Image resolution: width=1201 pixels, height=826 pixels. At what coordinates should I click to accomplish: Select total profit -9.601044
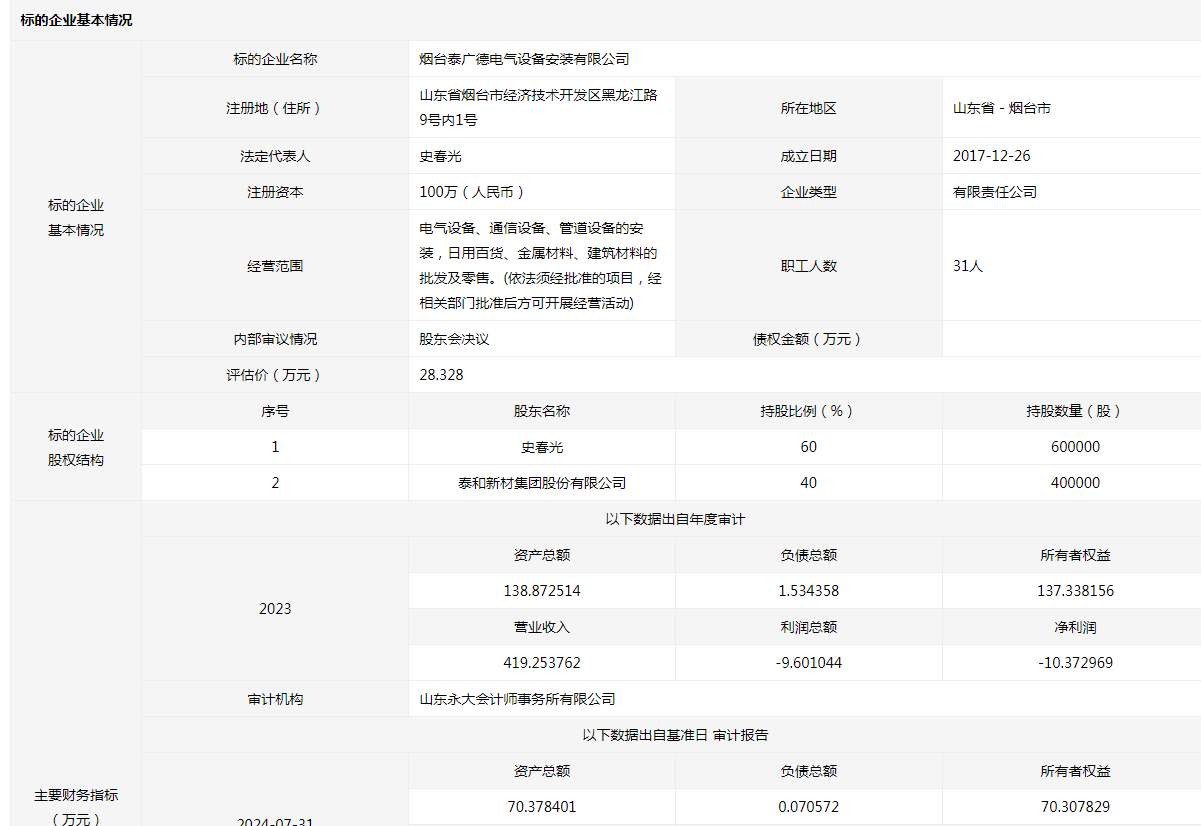point(808,663)
